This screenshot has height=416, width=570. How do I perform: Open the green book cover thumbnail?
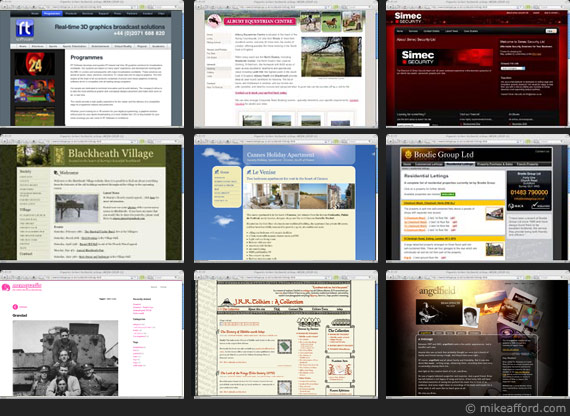(x=284, y=346)
